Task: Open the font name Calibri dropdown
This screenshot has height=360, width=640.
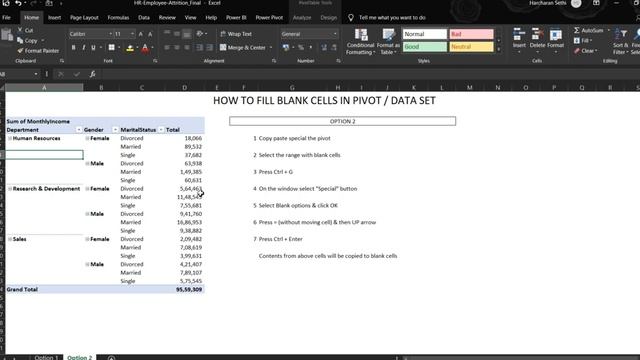Action: click(110, 34)
